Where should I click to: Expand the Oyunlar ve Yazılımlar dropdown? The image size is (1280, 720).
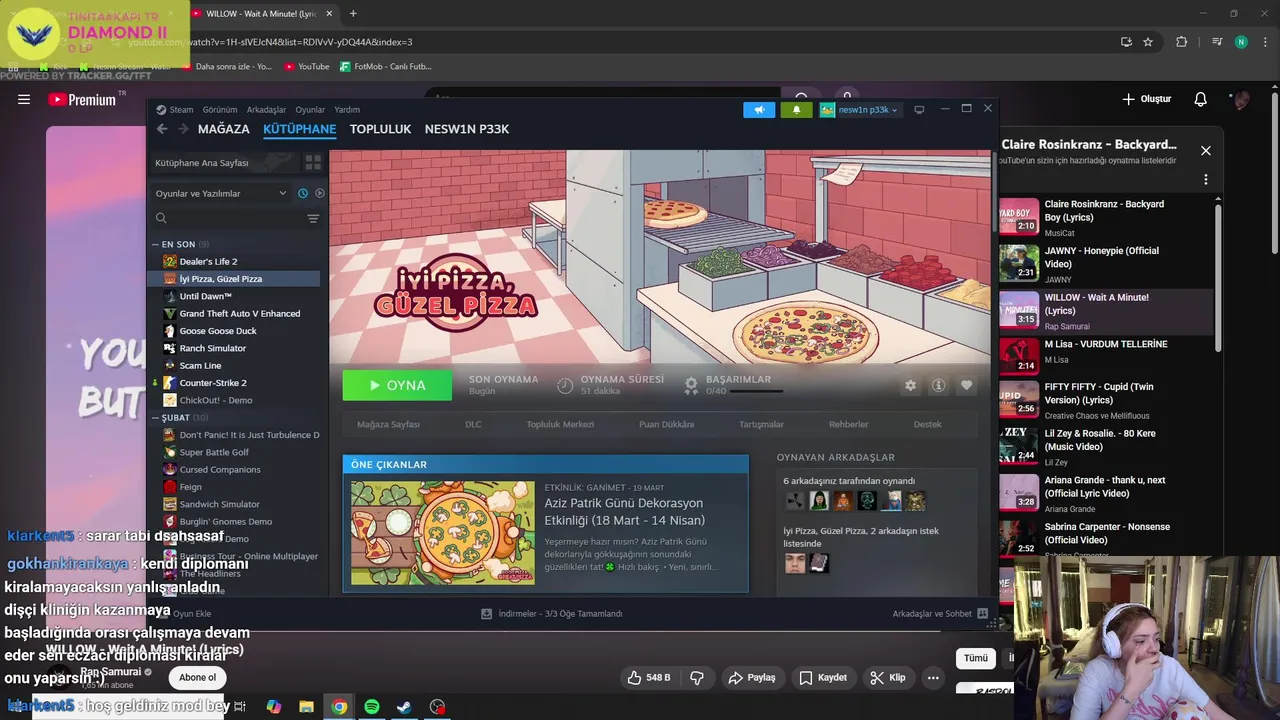point(221,193)
